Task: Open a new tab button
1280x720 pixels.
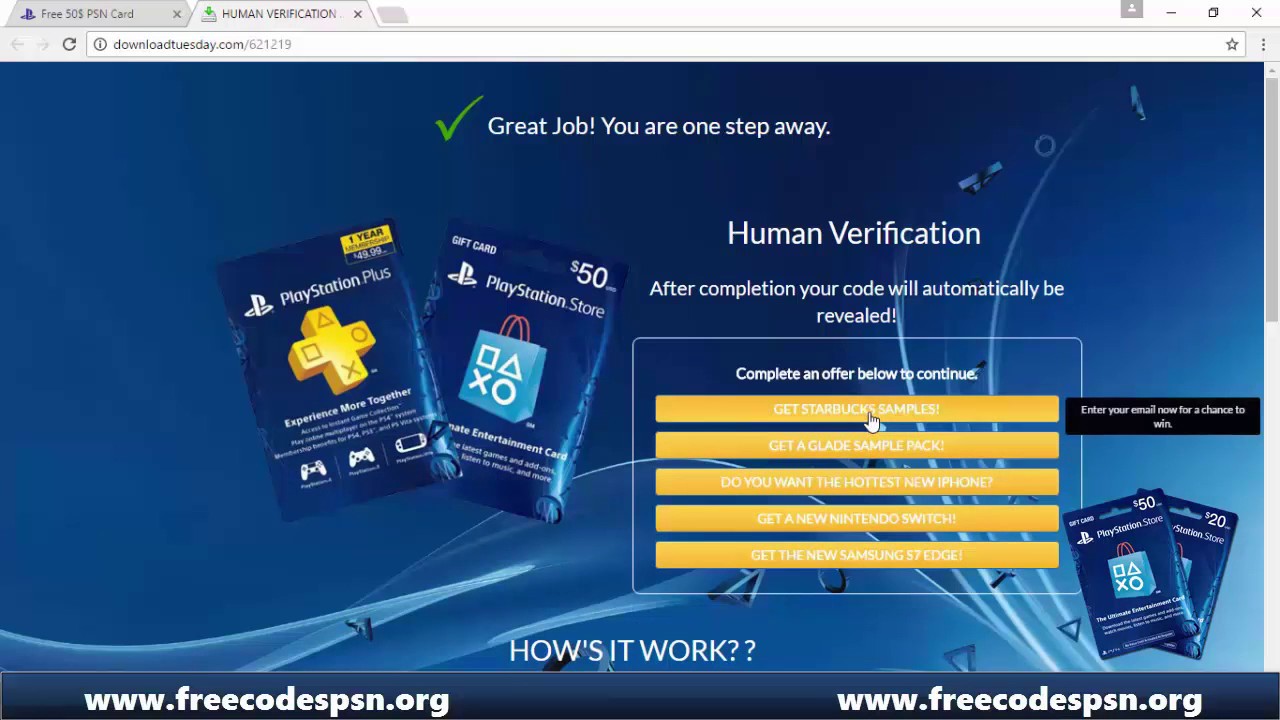Action: (392, 15)
